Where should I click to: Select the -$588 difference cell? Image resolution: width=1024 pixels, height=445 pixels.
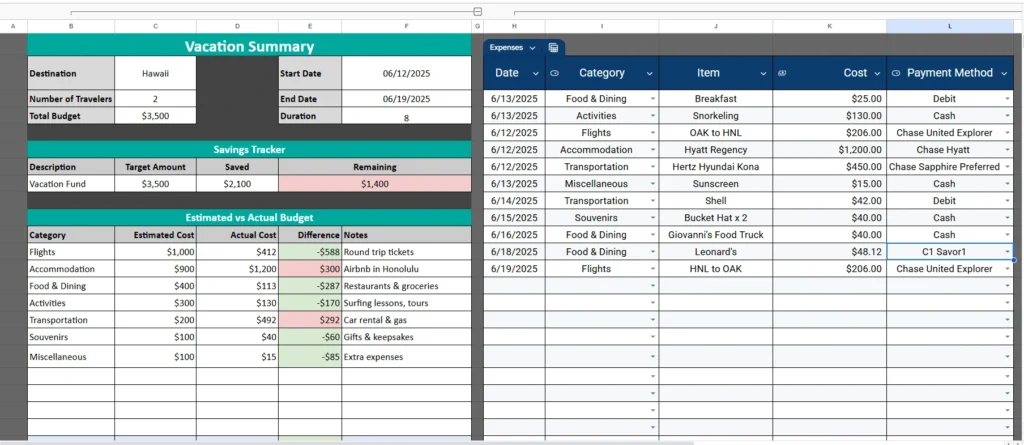(x=310, y=252)
